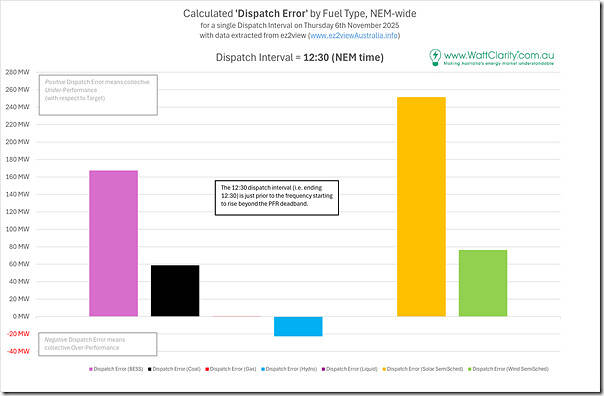Select legend label 'Dispatch Error (Hydro)'

click(291, 369)
